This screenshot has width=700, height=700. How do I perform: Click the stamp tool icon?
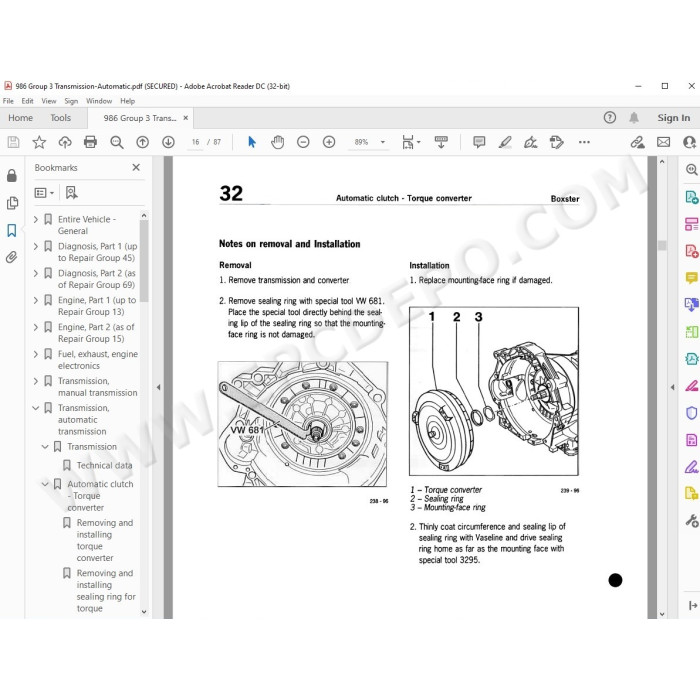tap(557, 142)
